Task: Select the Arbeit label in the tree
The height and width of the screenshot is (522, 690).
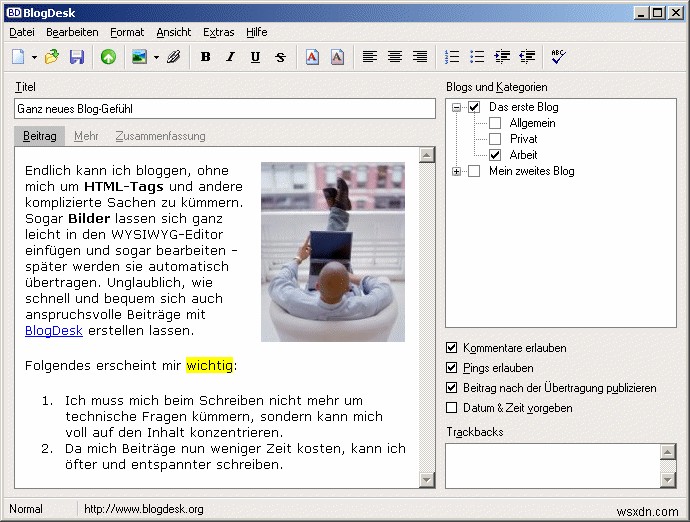Action: pos(523,155)
